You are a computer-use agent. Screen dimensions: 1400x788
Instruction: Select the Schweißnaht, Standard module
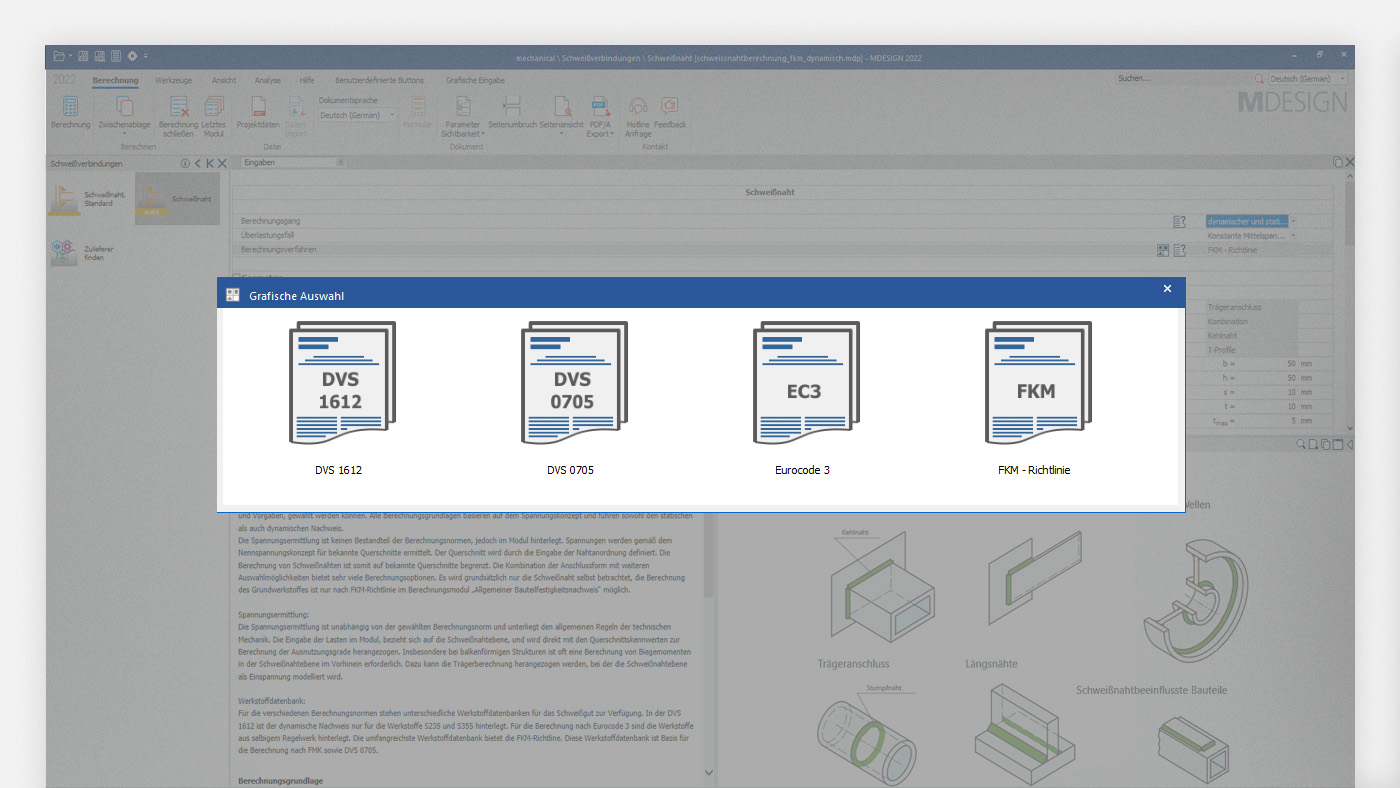click(x=90, y=198)
